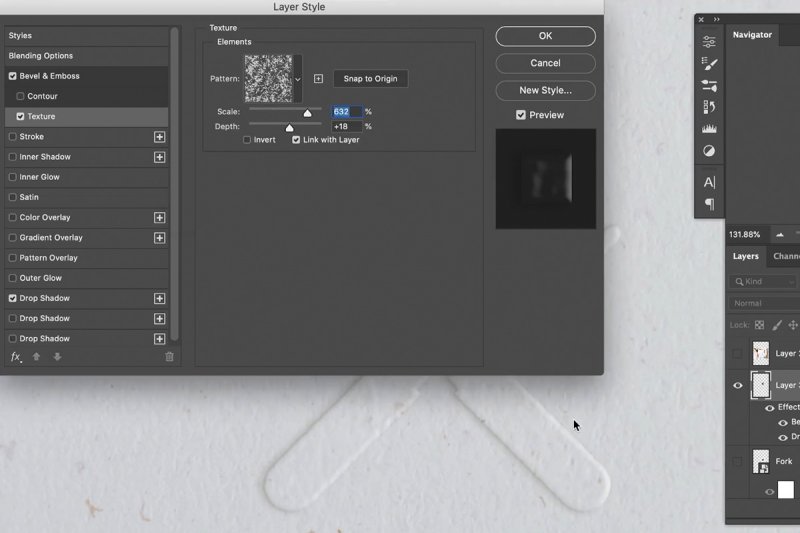Viewport: 800px width, 533px height.
Task: Open the Character panel icon
Action: click(x=709, y=182)
